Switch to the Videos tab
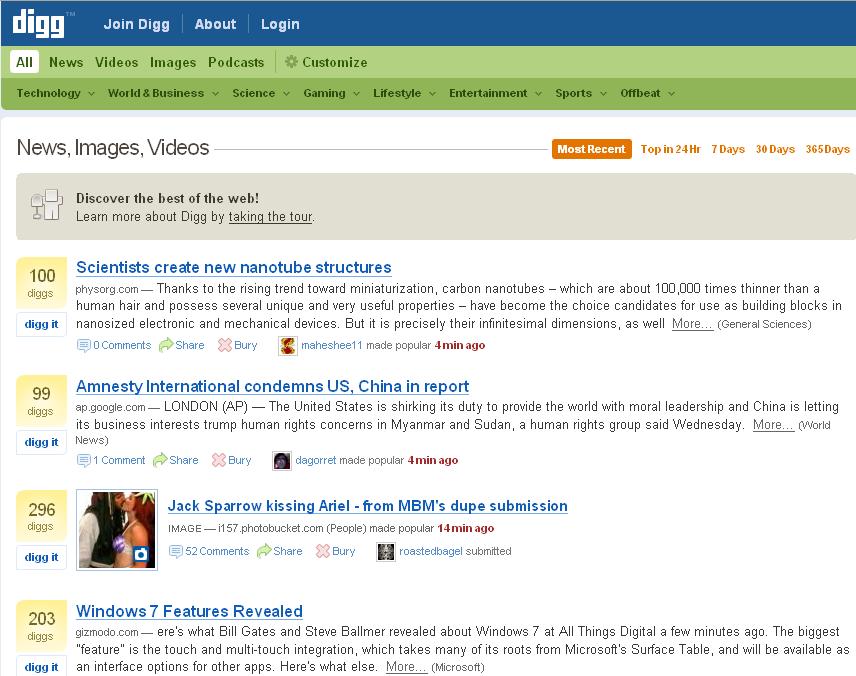Image resolution: width=856 pixels, height=676 pixels. (x=116, y=62)
